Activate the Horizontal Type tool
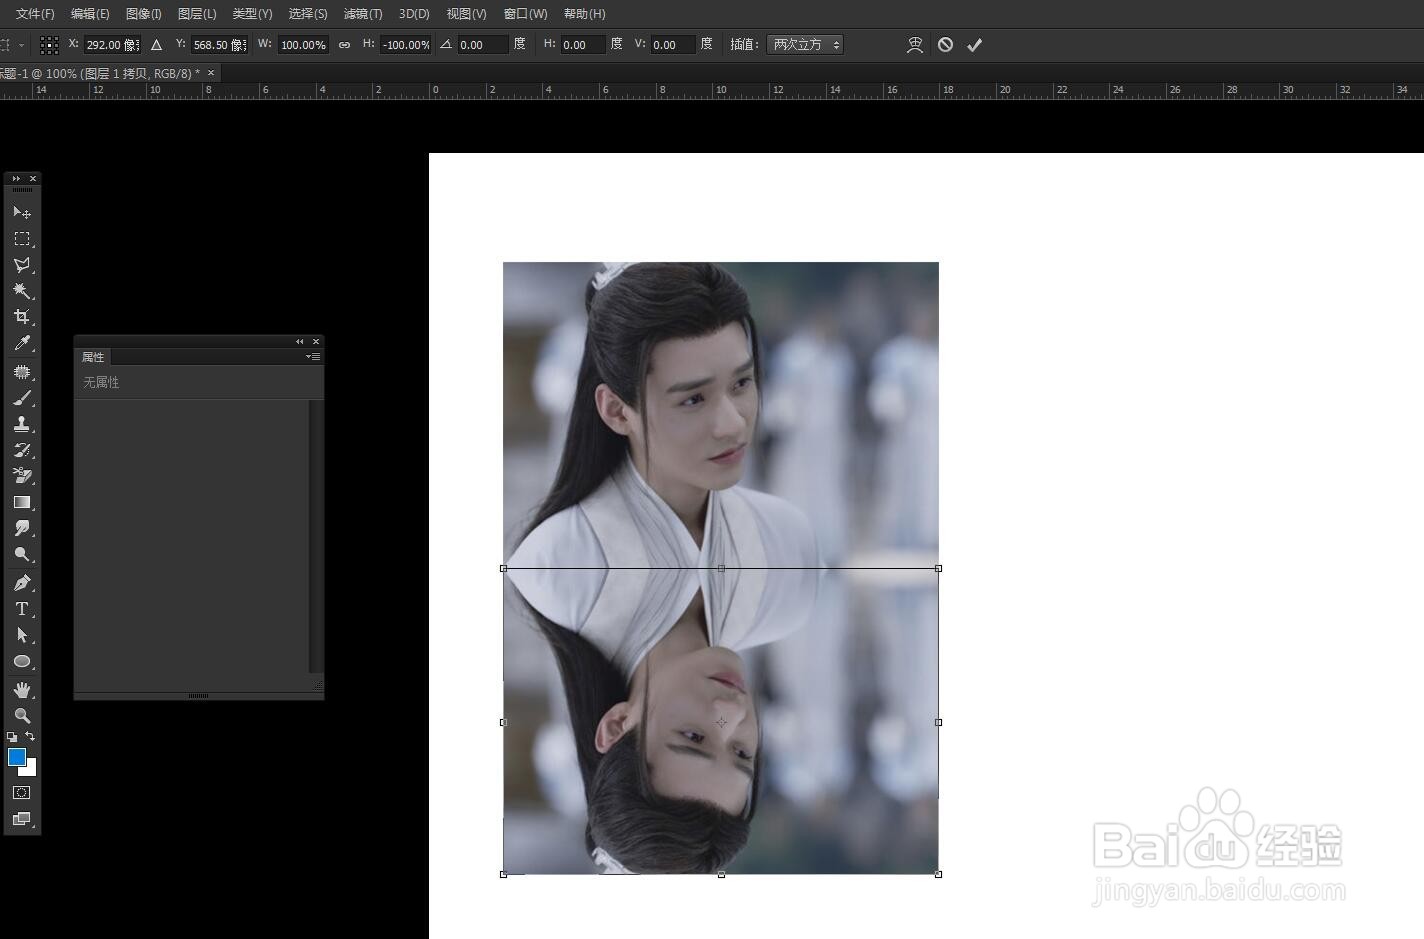 21,609
